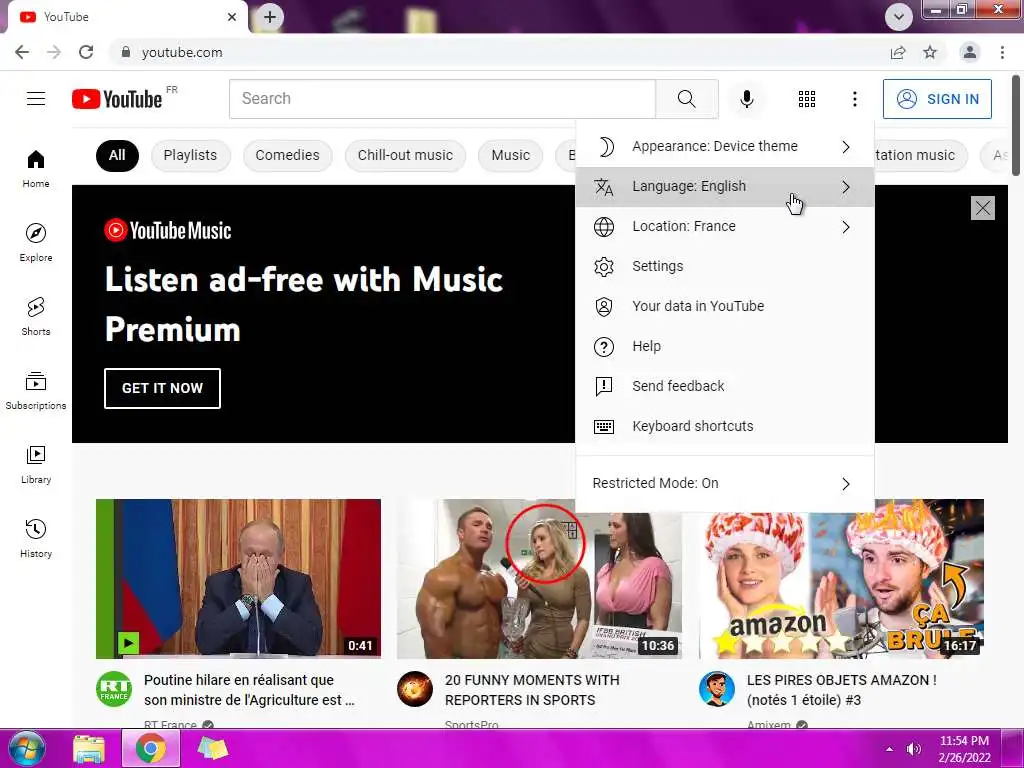Screen dimensions: 1024x768
Task: Open title LES PIRES OBJETS AMAZON
Action: click(842, 690)
